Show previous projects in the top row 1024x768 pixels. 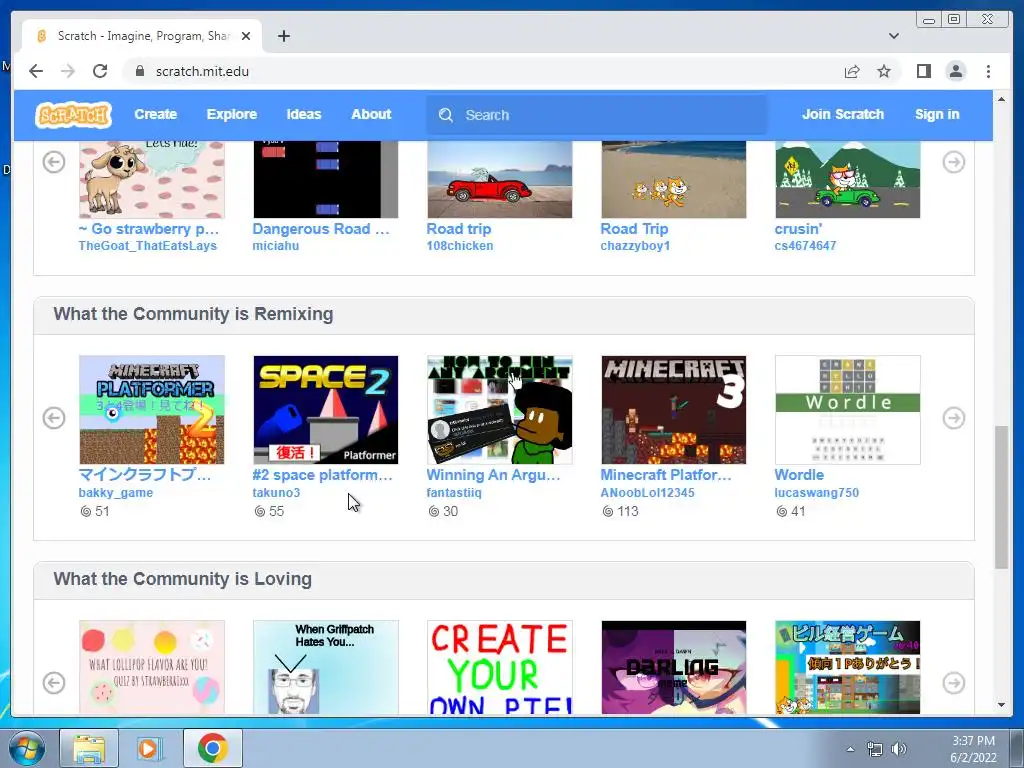tap(54, 162)
